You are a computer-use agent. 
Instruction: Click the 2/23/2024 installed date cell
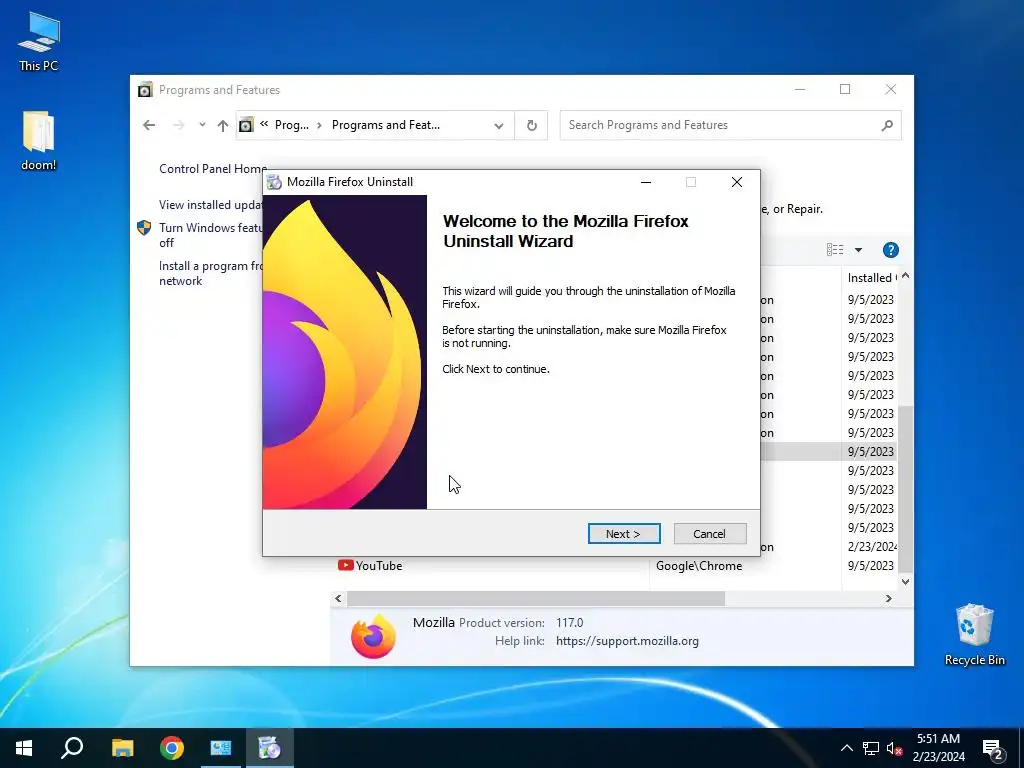(x=871, y=547)
